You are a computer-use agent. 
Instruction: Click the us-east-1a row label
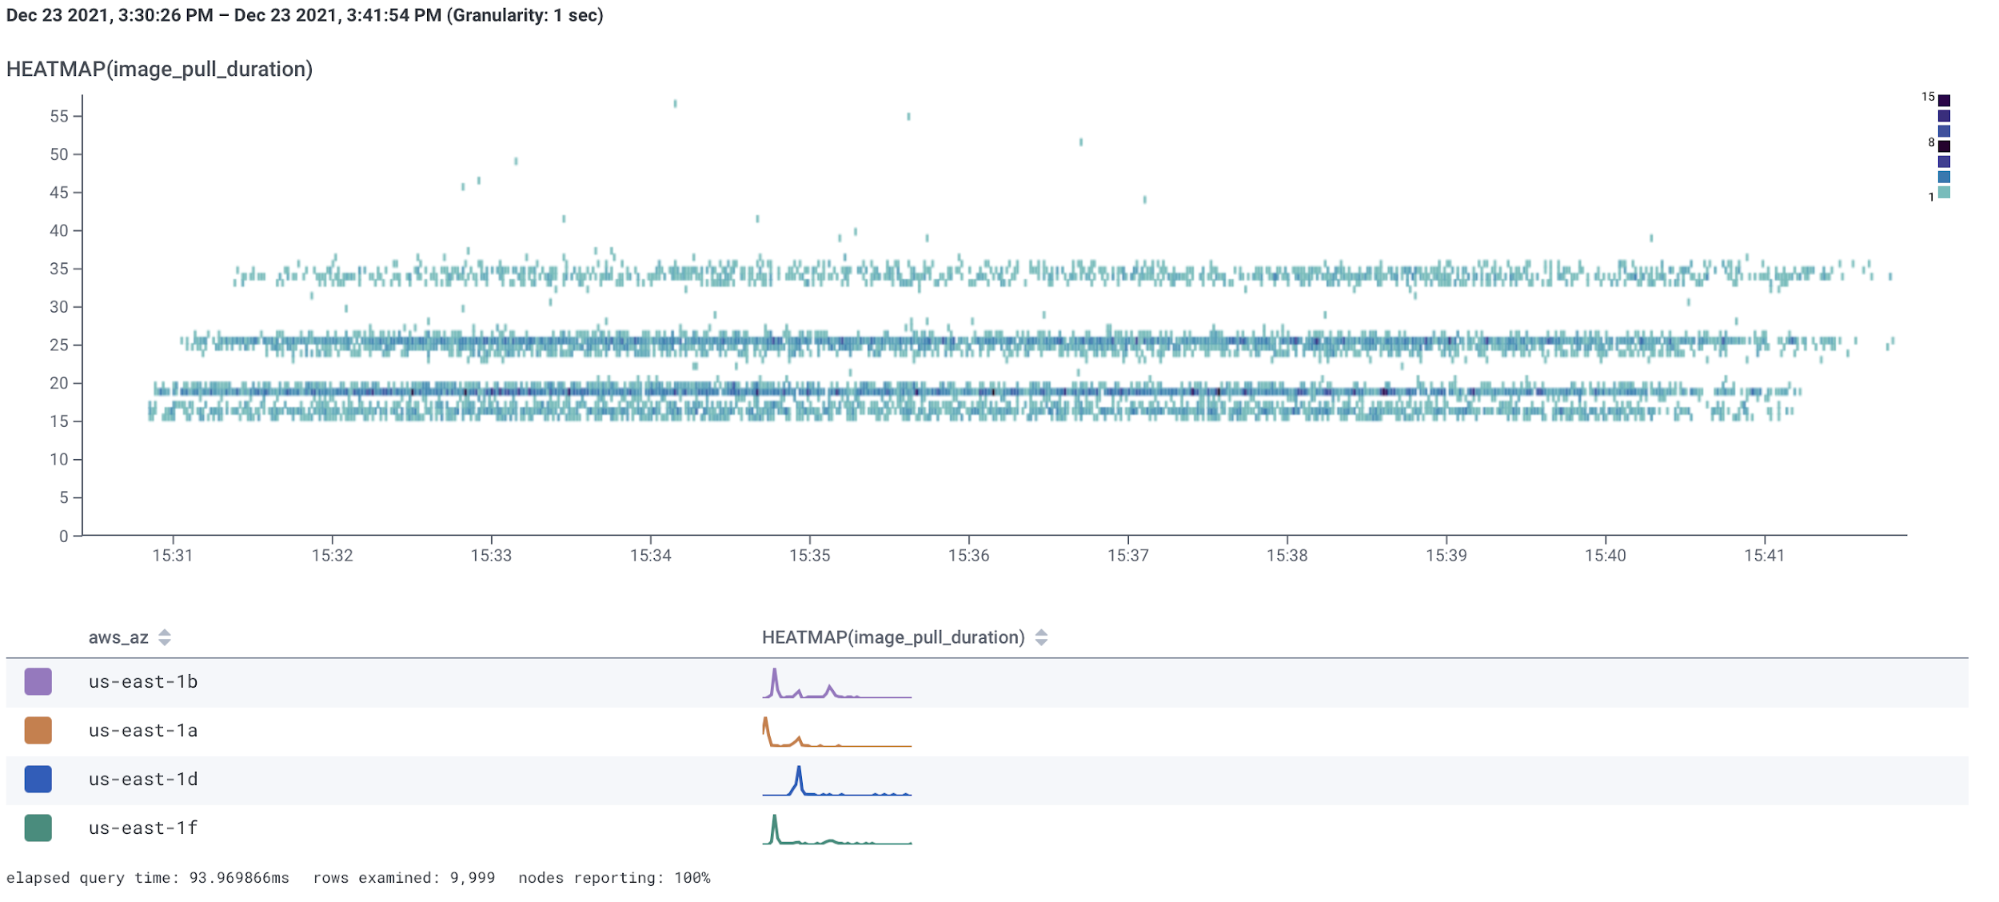tap(143, 731)
